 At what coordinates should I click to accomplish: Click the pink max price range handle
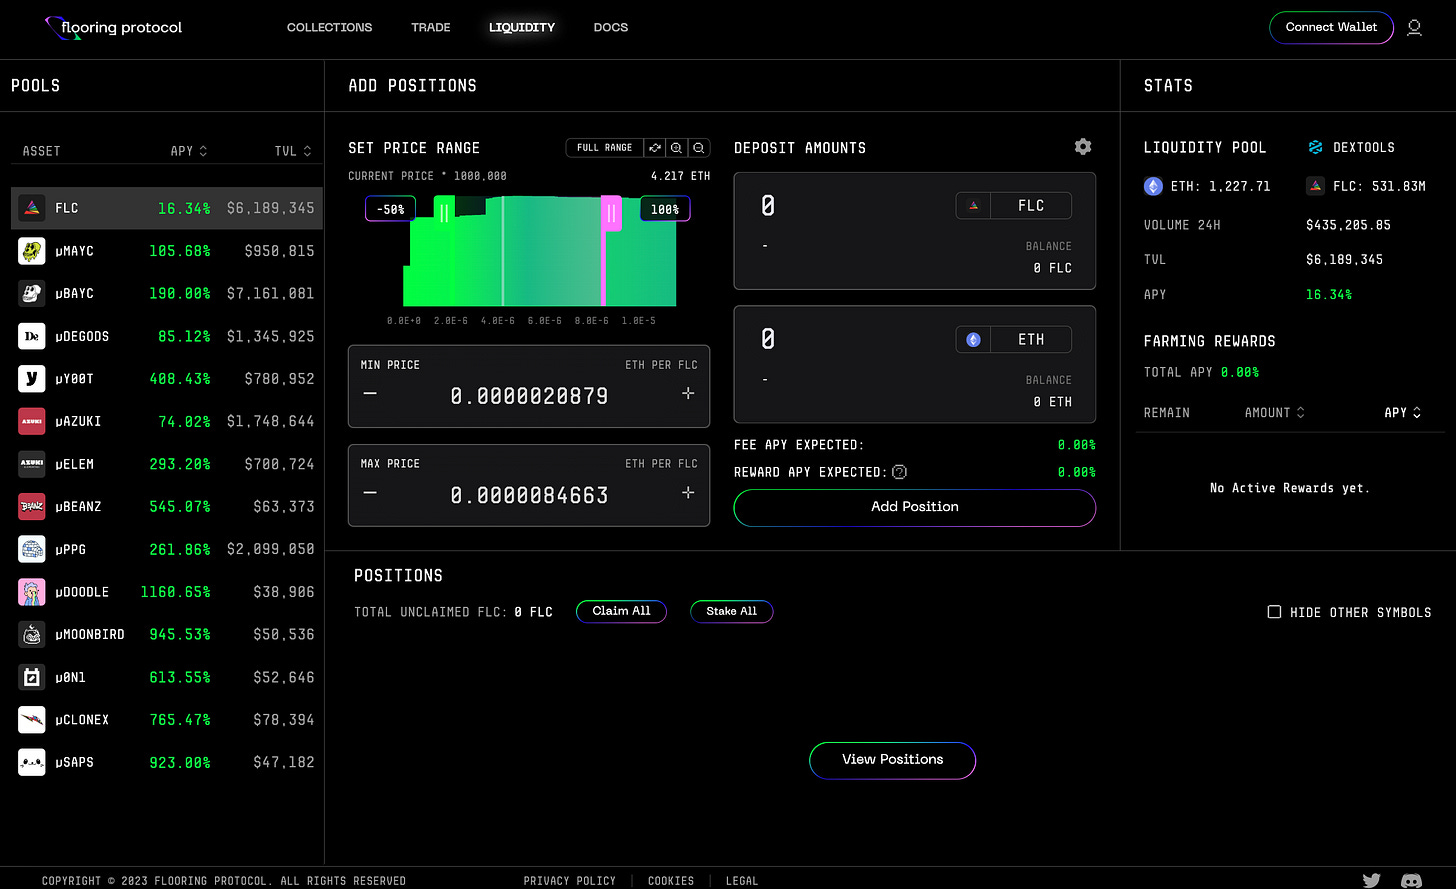611,213
